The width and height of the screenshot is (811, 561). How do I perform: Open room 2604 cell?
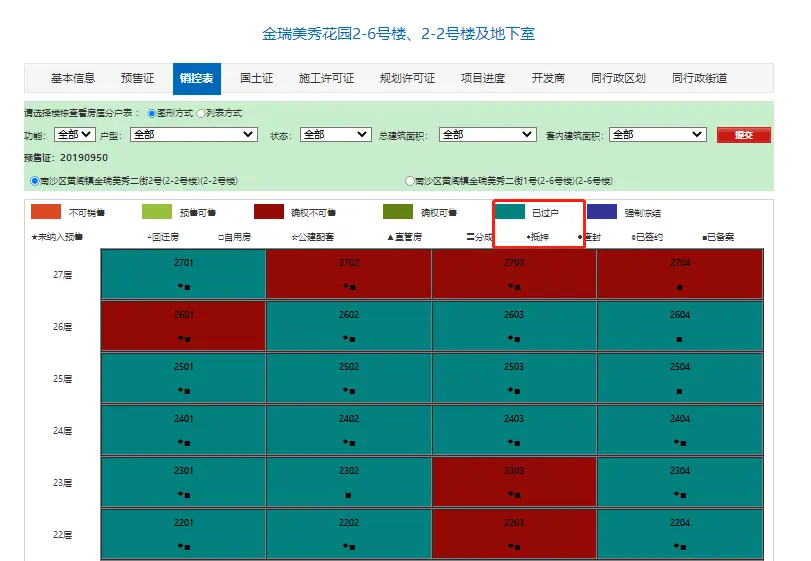[680, 326]
